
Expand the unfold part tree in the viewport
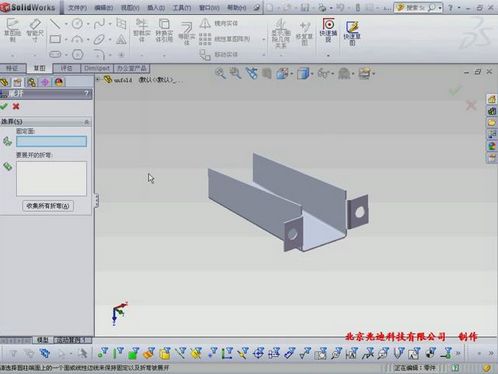click(98, 80)
